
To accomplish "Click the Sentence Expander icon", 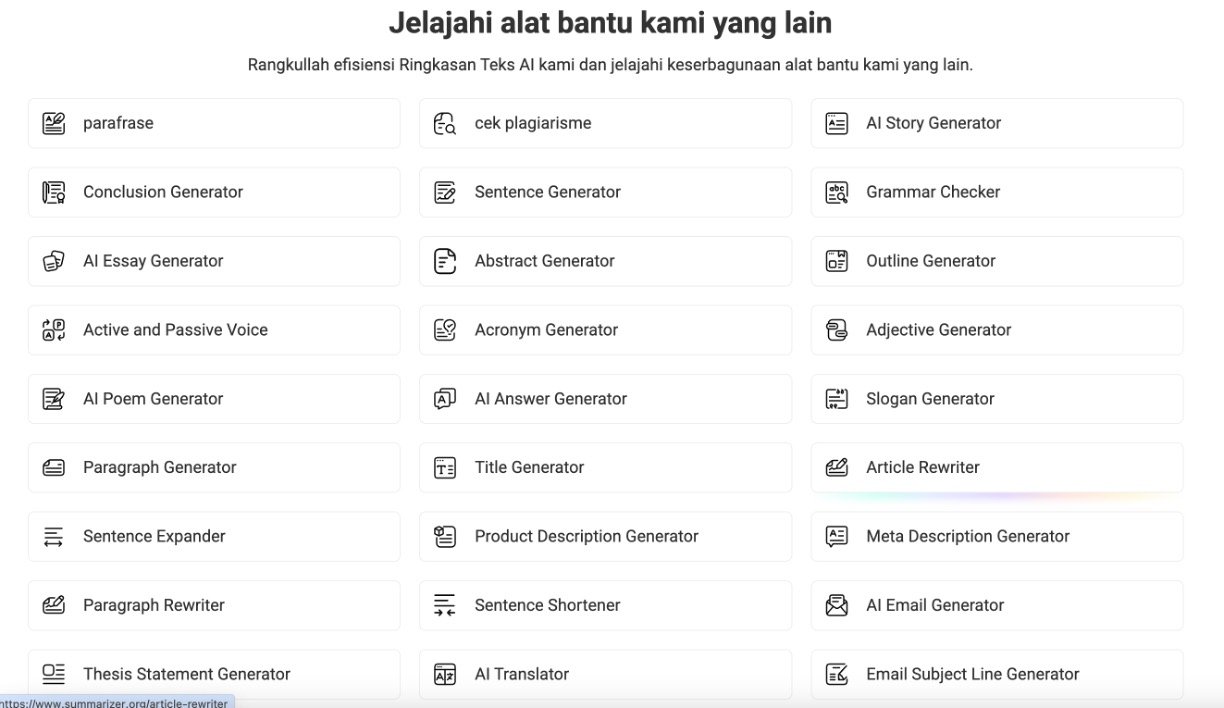I will [x=54, y=536].
